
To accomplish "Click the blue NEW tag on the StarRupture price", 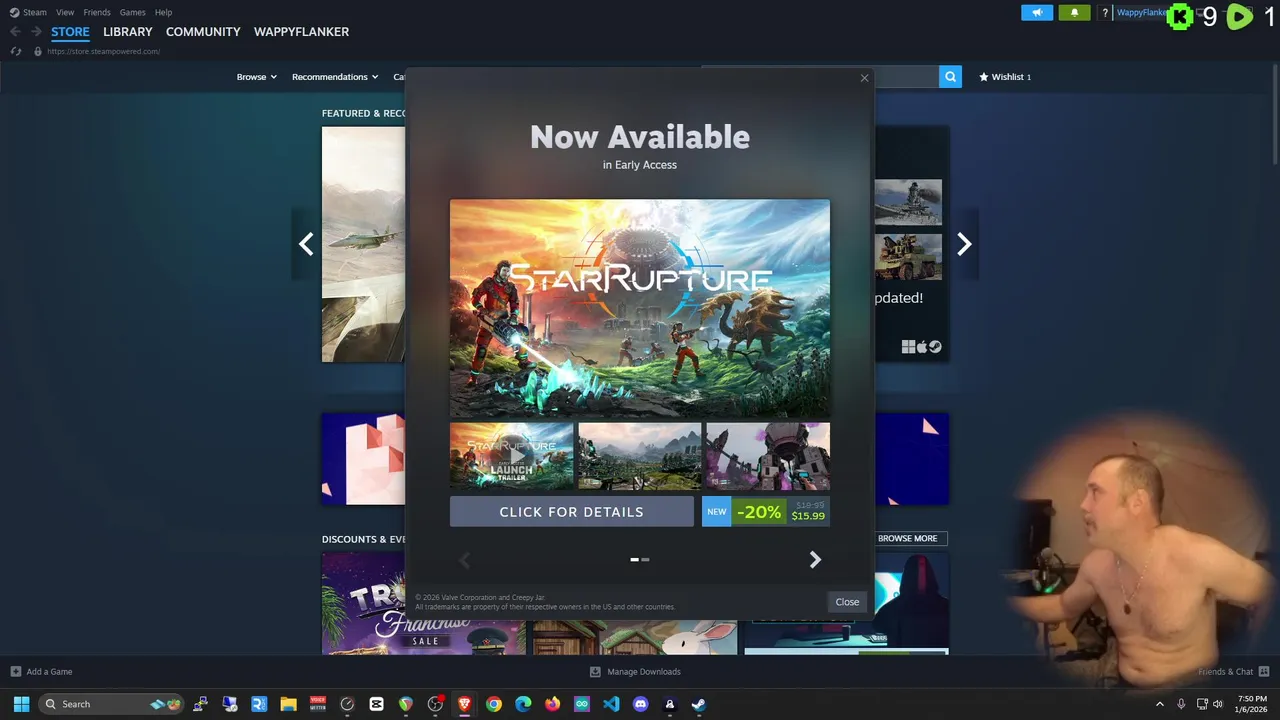I will (x=717, y=512).
